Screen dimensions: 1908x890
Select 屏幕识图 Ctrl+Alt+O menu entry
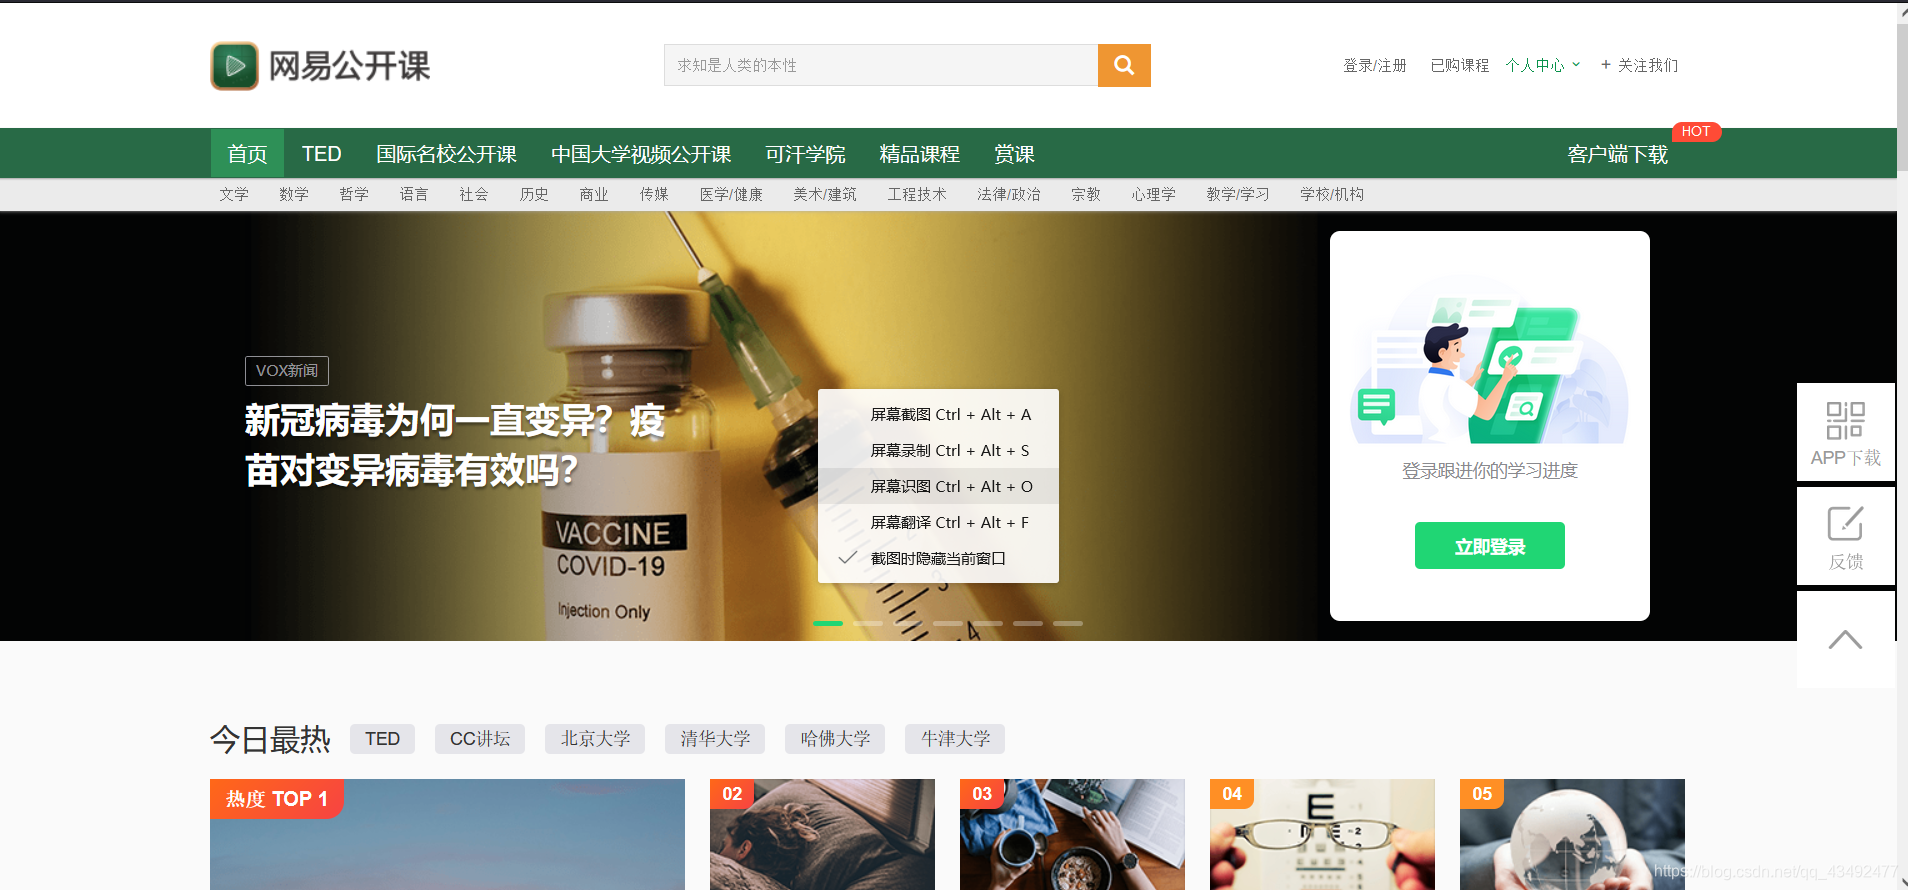pyautogui.click(x=938, y=486)
